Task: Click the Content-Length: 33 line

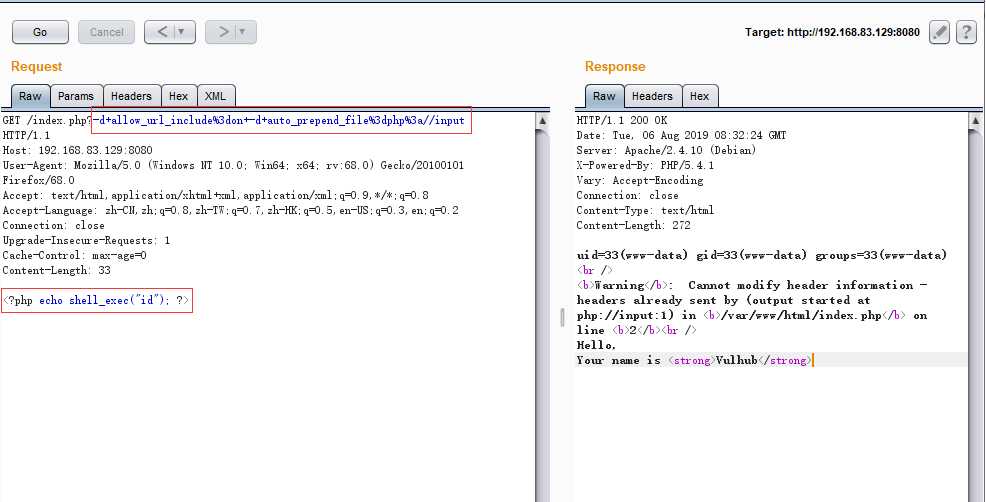Action: tap(56, 271)
